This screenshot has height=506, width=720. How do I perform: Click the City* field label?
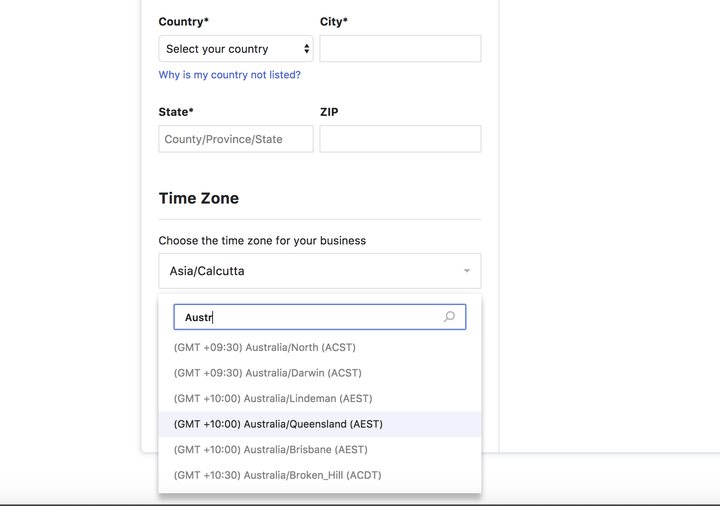click(x=334, y=22)
